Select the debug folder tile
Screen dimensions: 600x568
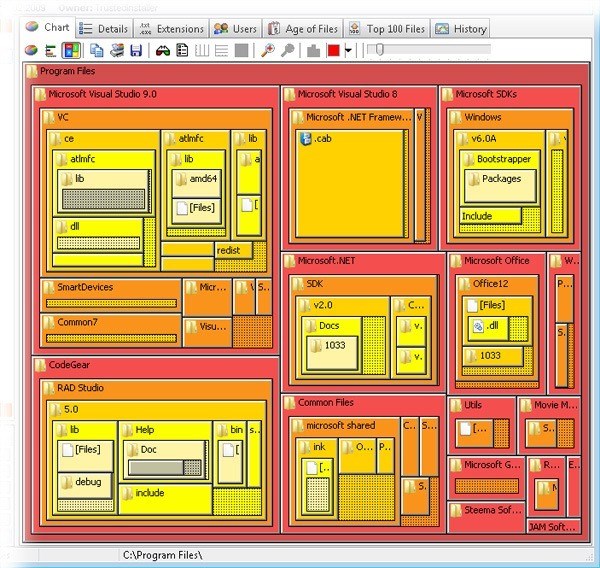click(x=85, y=485)
